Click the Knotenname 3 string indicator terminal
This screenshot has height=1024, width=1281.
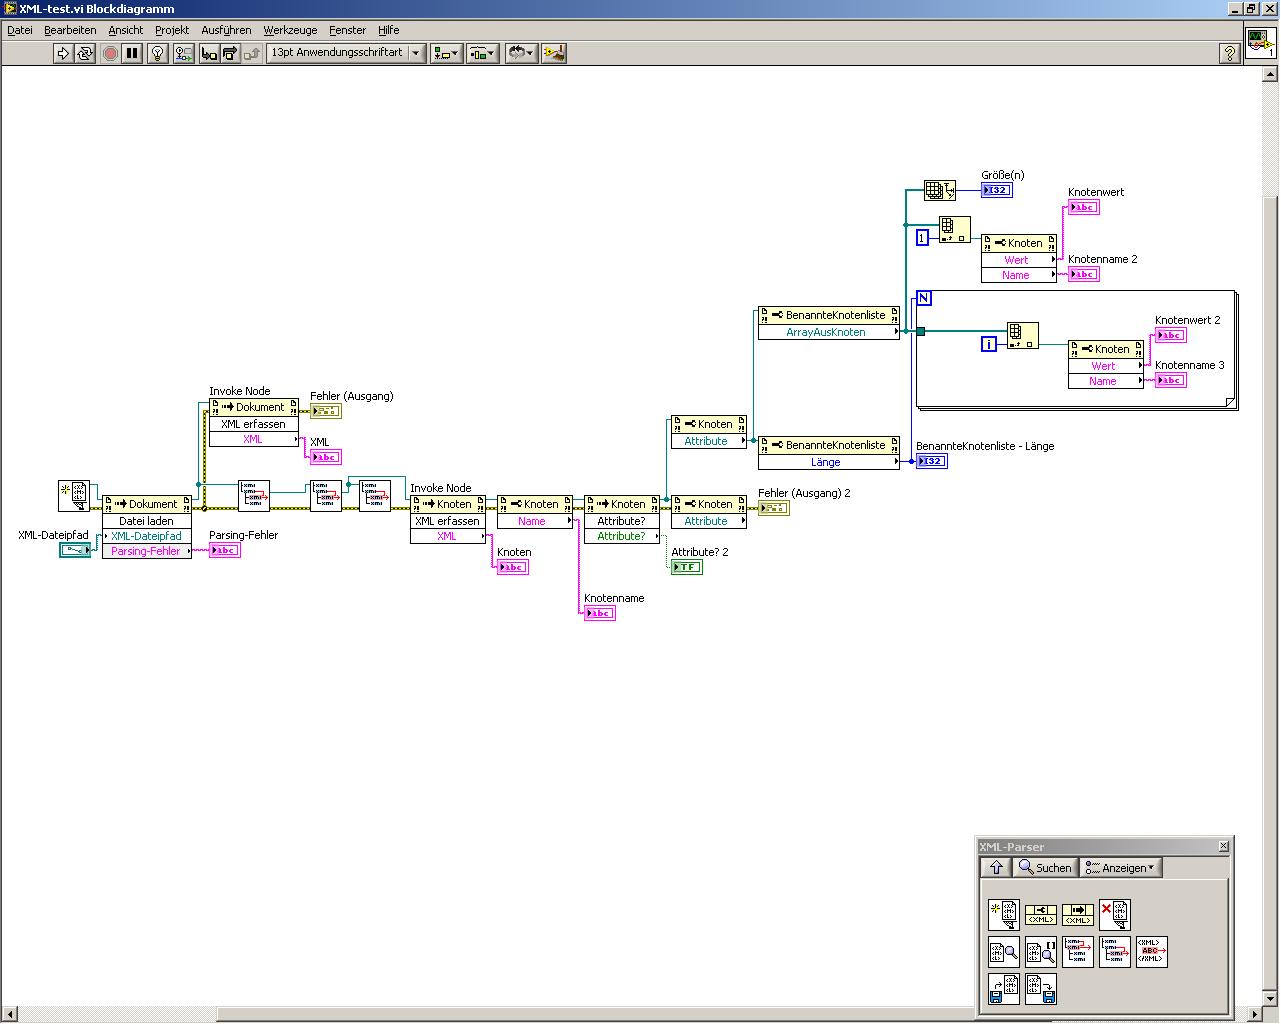coord(1171,380)
